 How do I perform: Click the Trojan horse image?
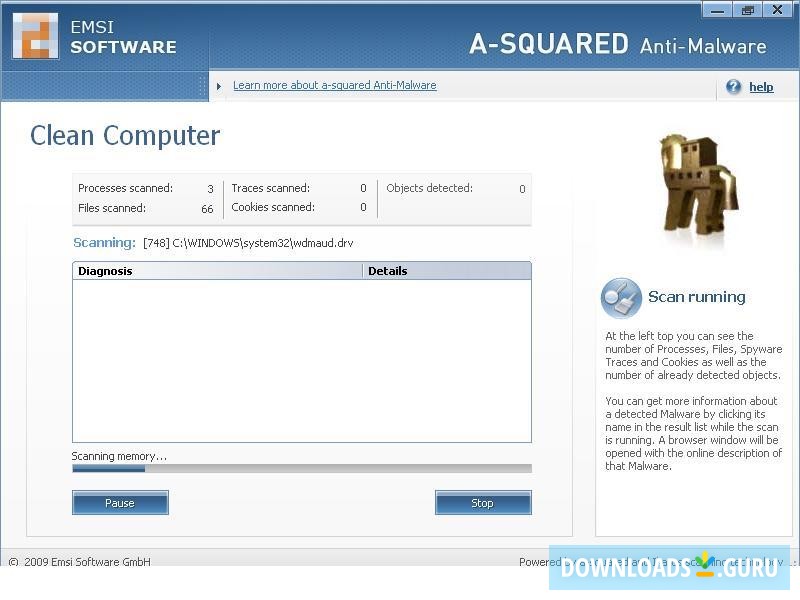tap(697, 185)
